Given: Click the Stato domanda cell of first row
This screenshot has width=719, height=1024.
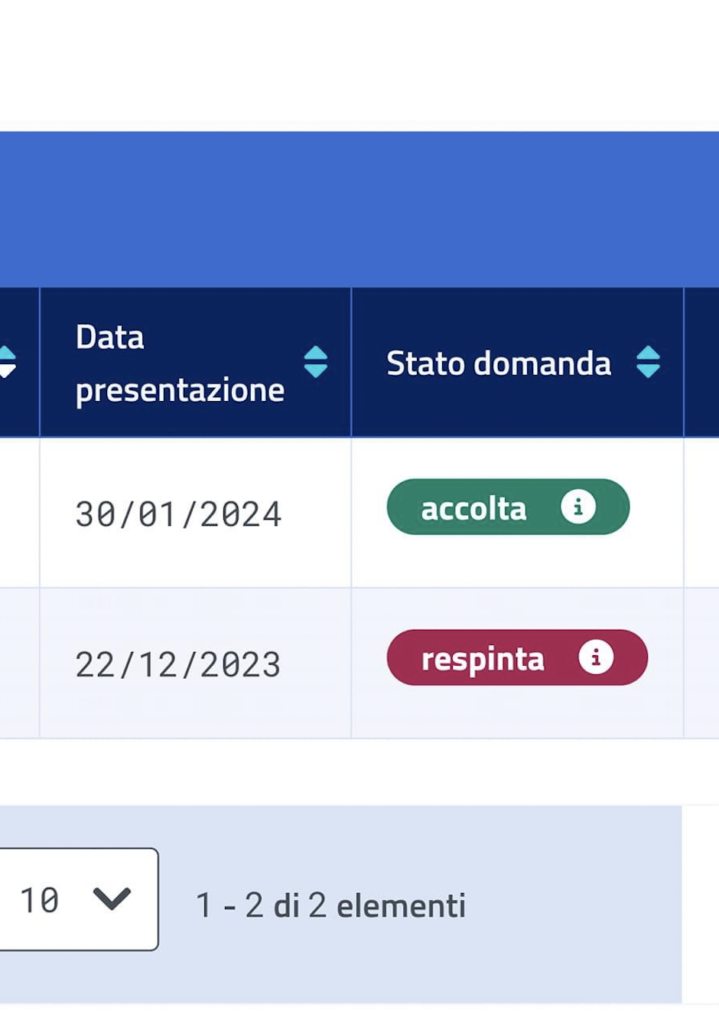Looking at the screenshot, I should tap(517, 513).
